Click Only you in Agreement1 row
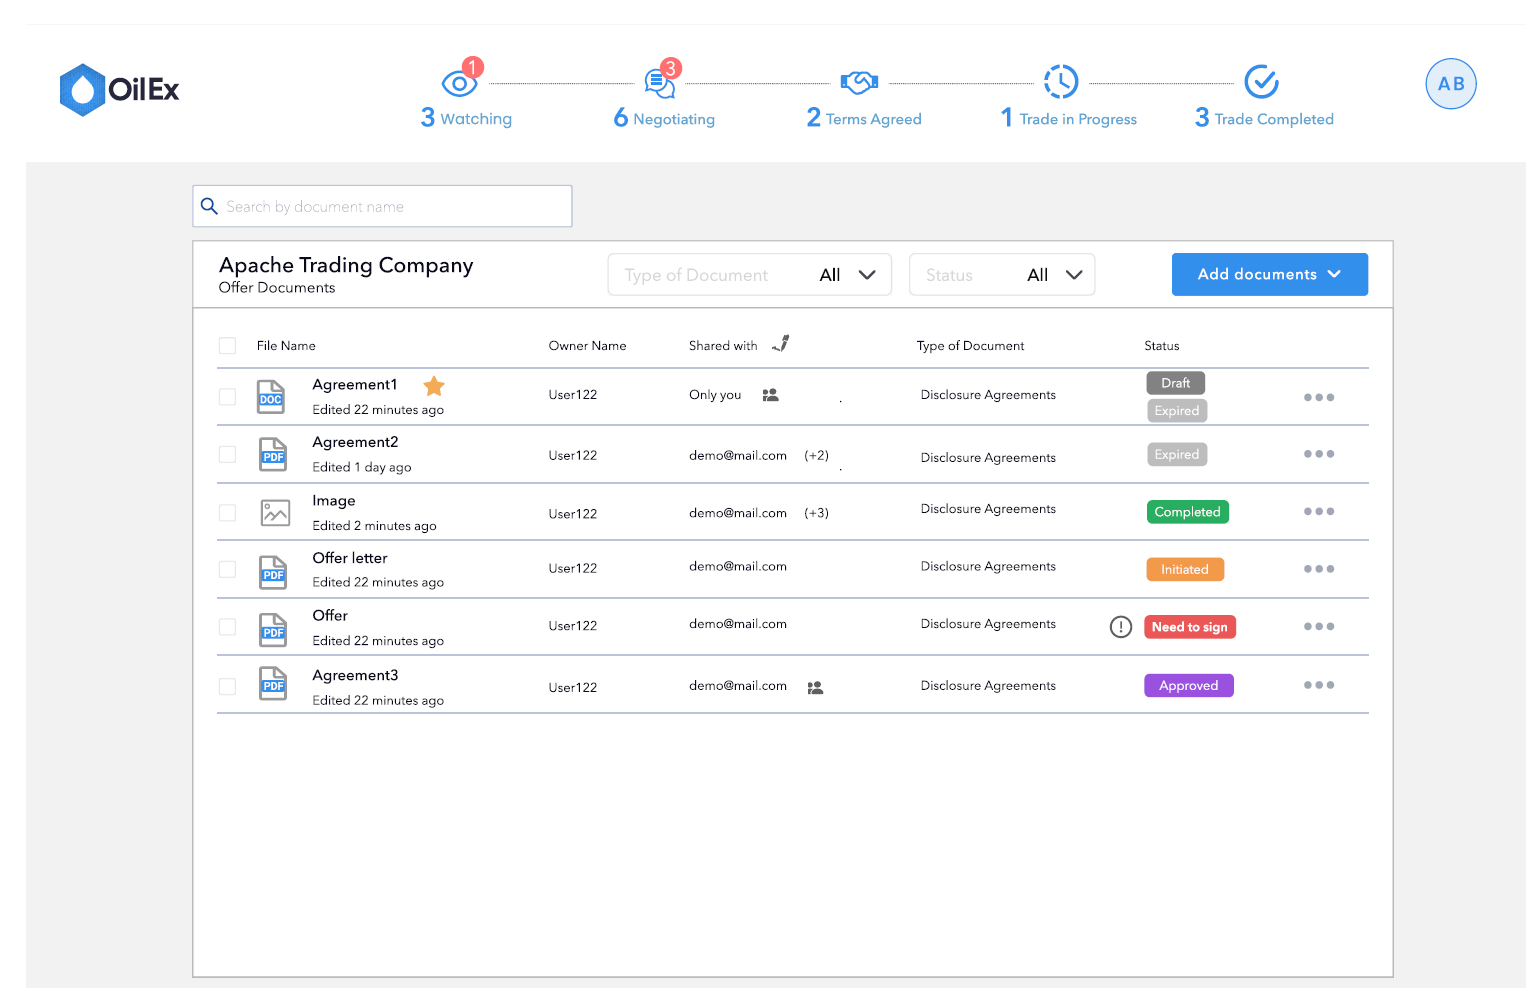Screen dimensions: 1526x988 pos(715,395)
